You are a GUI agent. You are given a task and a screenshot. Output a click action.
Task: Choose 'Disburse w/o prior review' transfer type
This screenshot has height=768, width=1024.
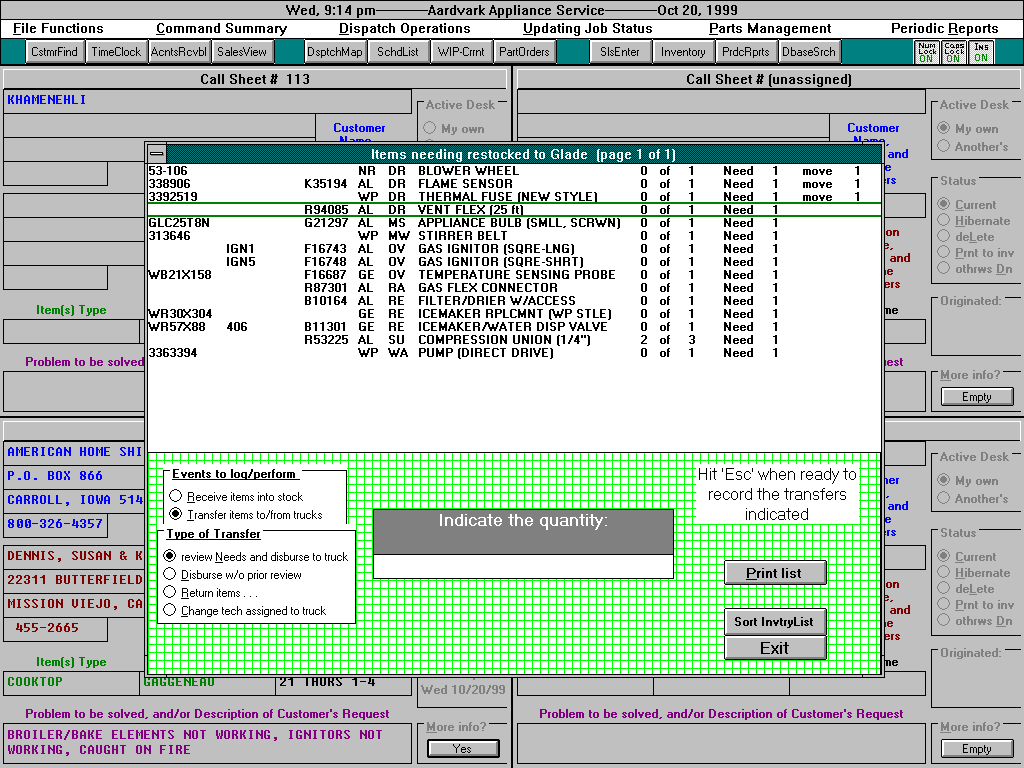(170, 575)
